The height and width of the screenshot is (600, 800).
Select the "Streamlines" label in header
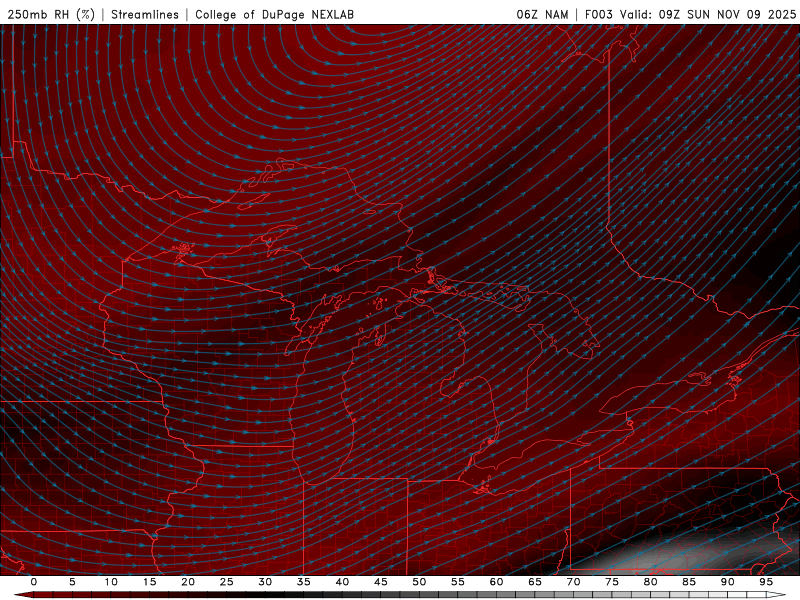[x=145, y=14]
